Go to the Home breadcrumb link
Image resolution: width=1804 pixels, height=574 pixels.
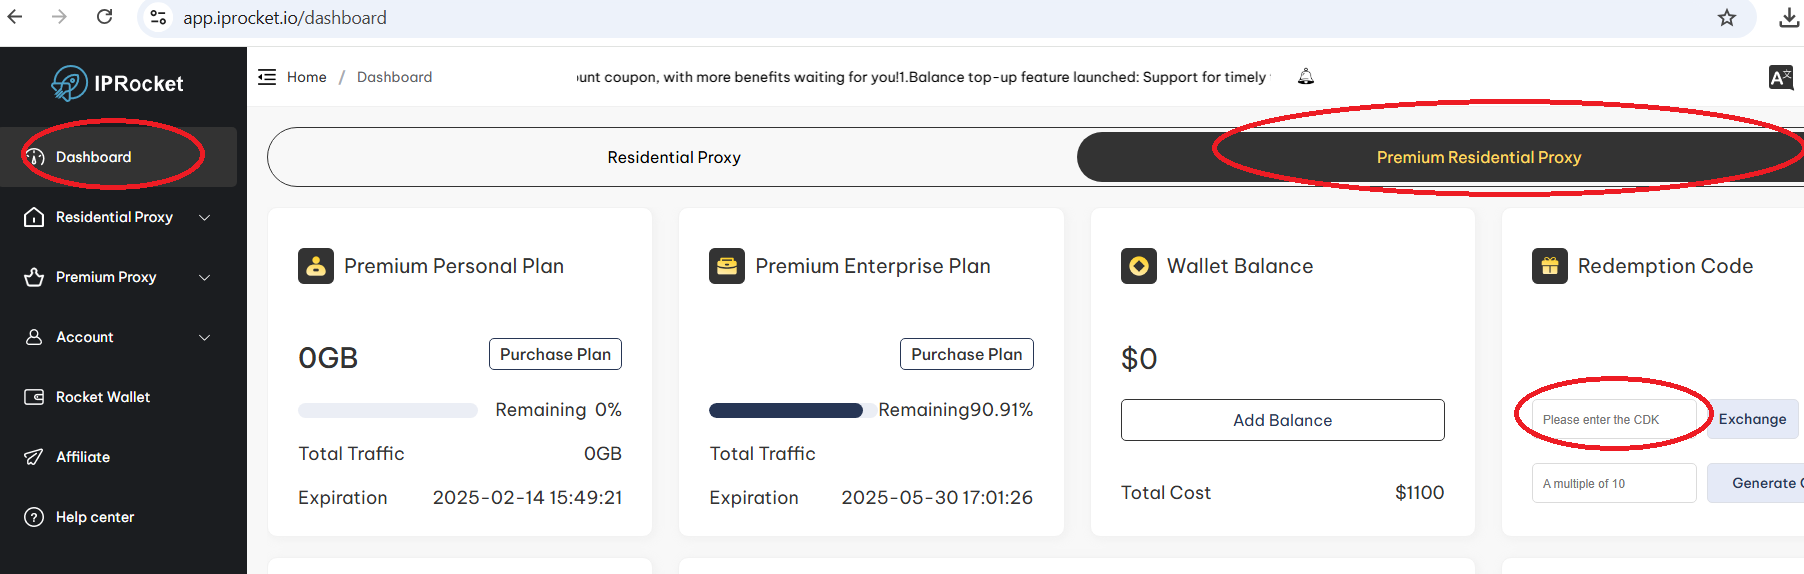[x=306, y=77]
